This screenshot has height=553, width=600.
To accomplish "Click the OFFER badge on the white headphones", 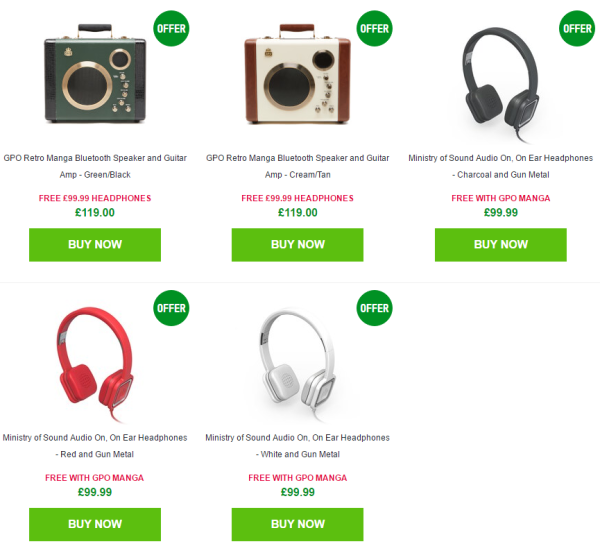I will coord(374,308).
